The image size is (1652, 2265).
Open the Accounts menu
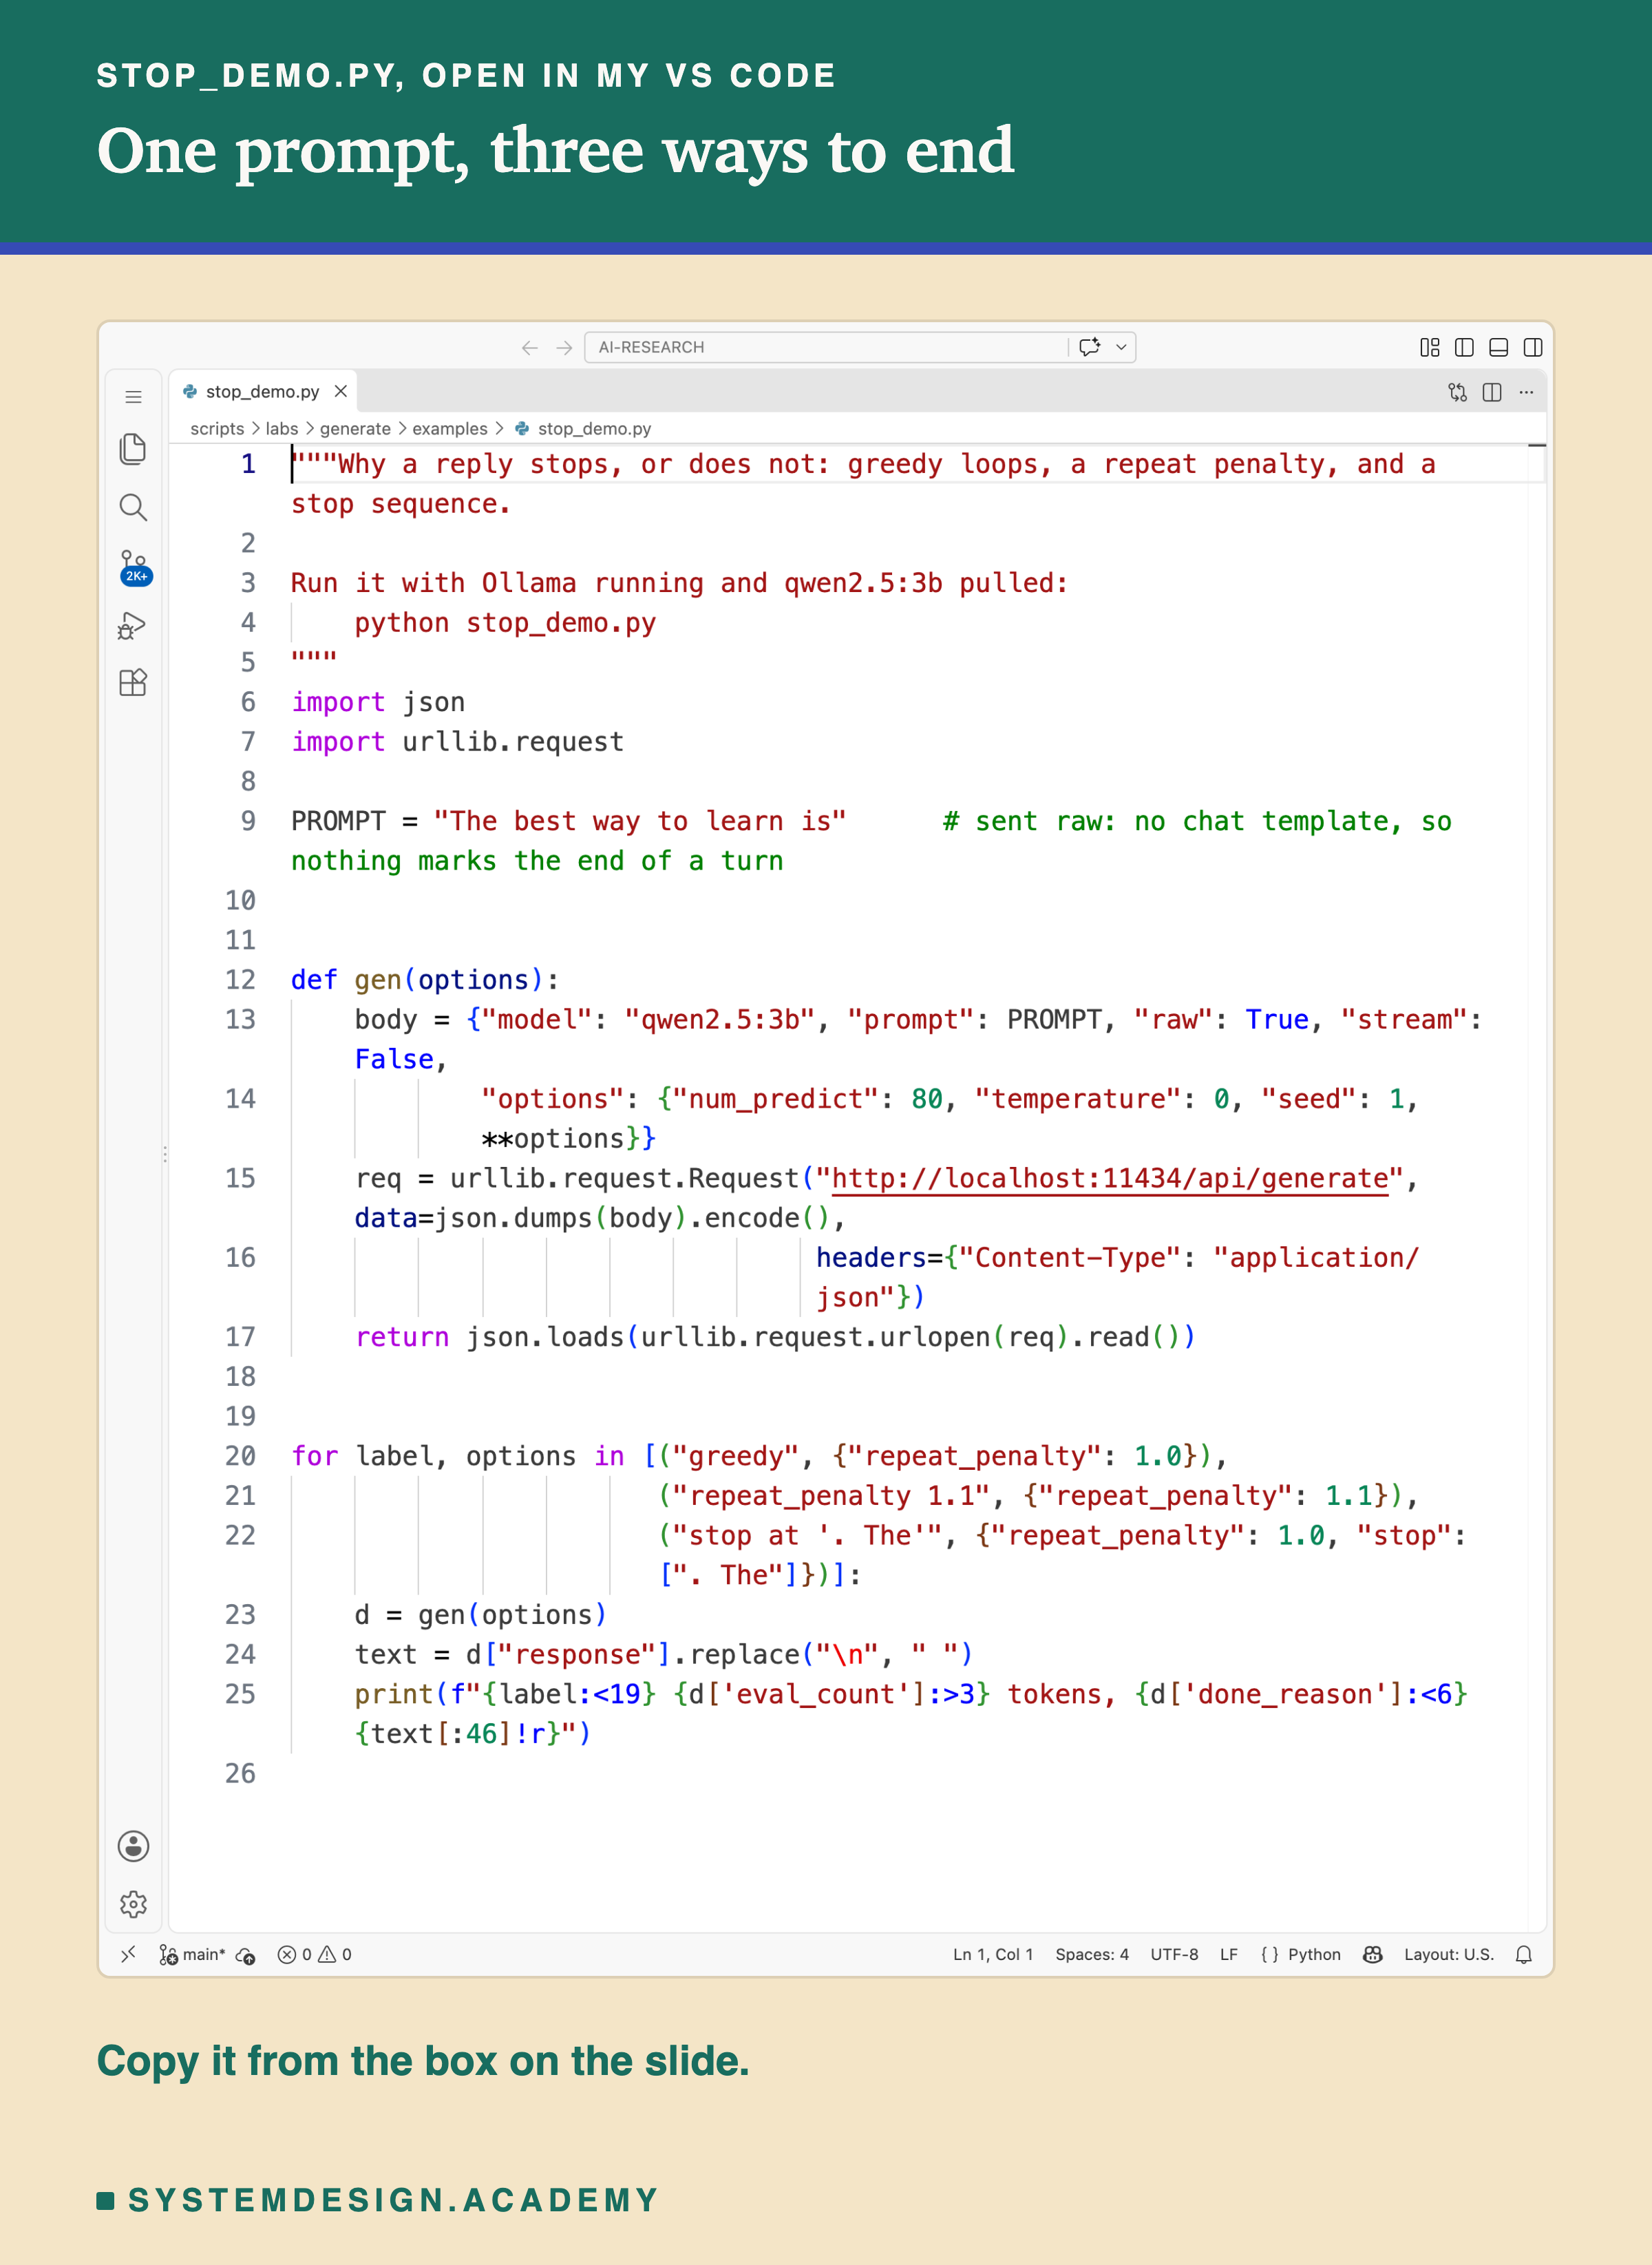133,1846
